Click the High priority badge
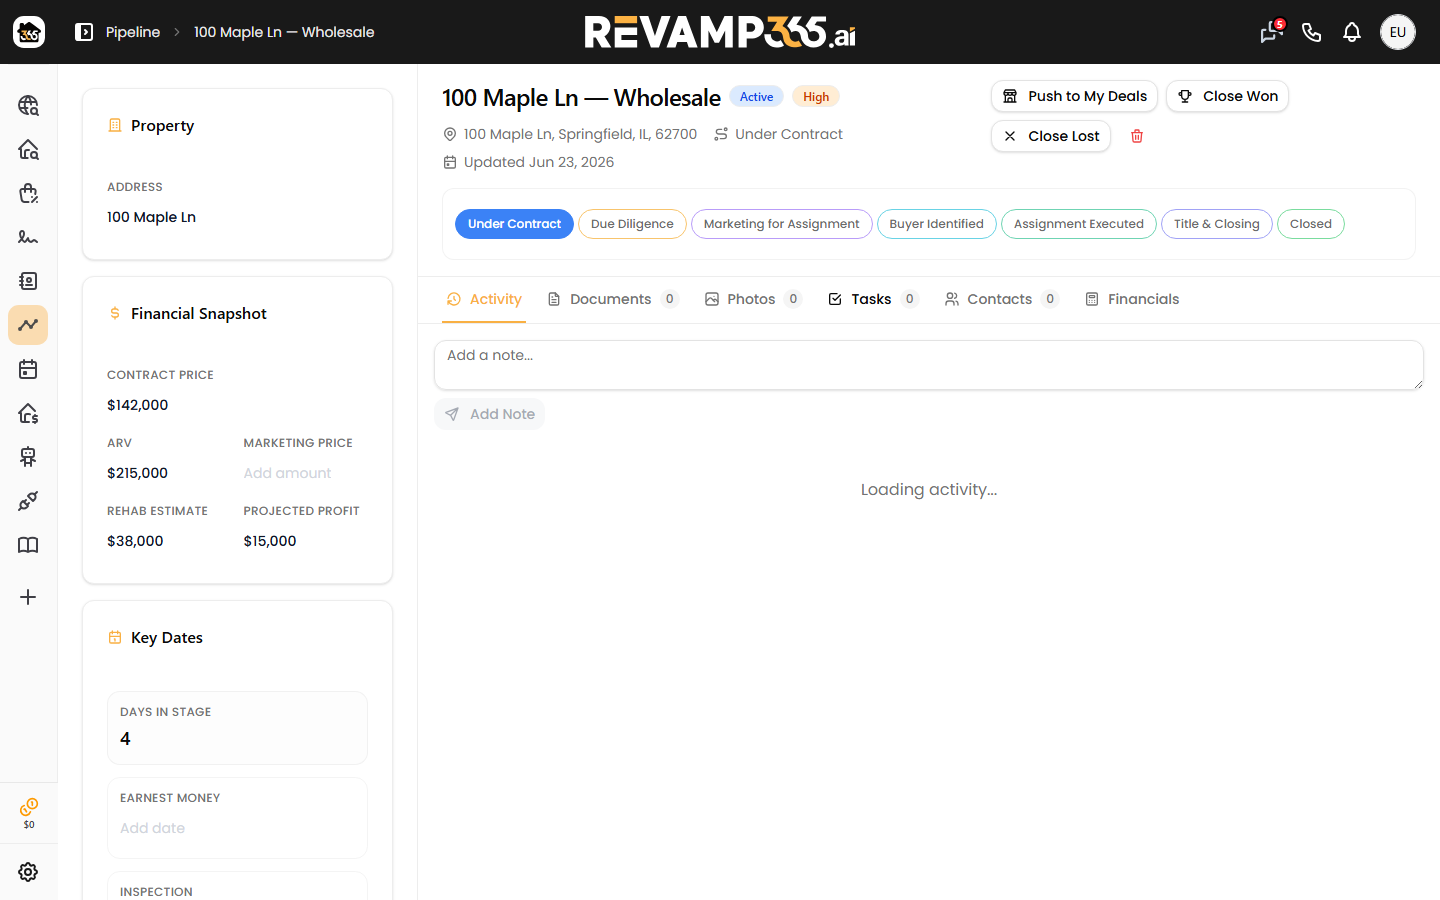 [x=816, y=97]
